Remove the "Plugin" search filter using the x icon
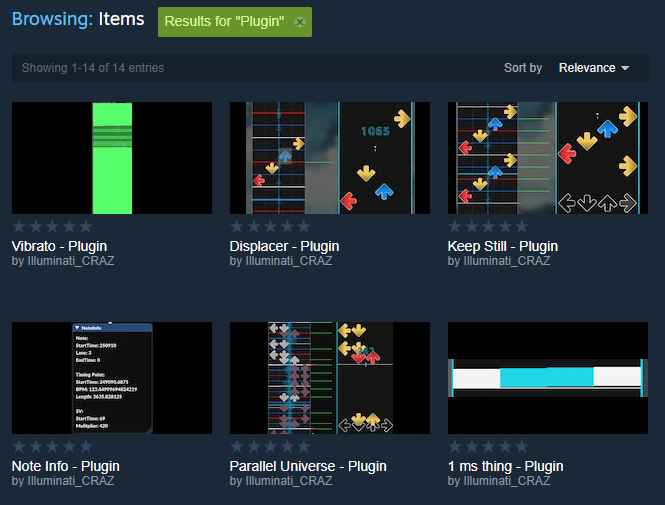Viewport: 665px width, 505px height. click(300, 22)
